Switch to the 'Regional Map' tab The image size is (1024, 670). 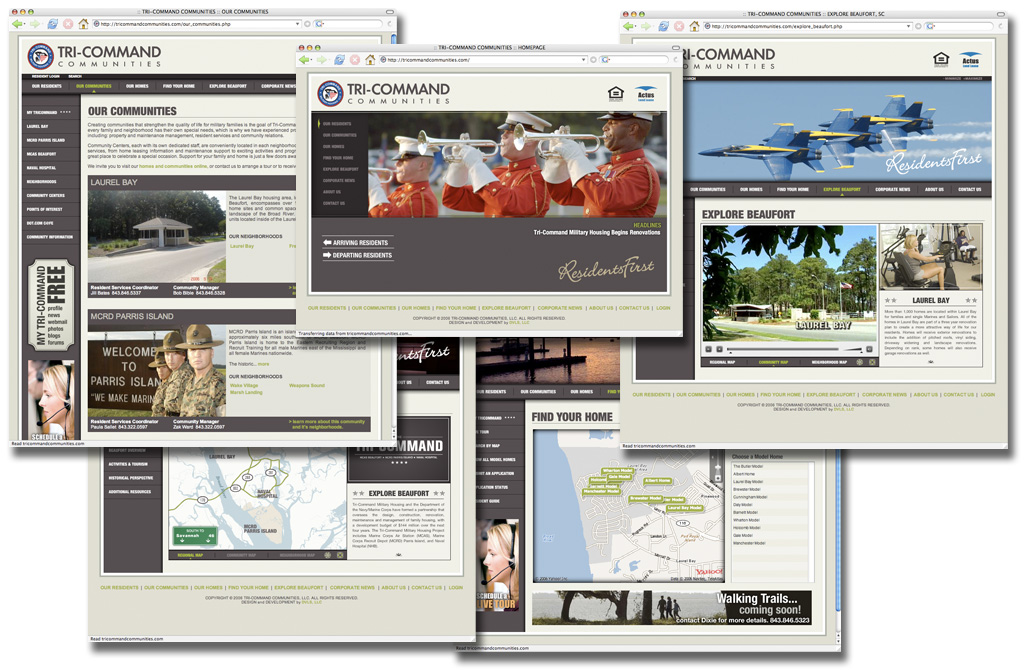pos(725,362)
